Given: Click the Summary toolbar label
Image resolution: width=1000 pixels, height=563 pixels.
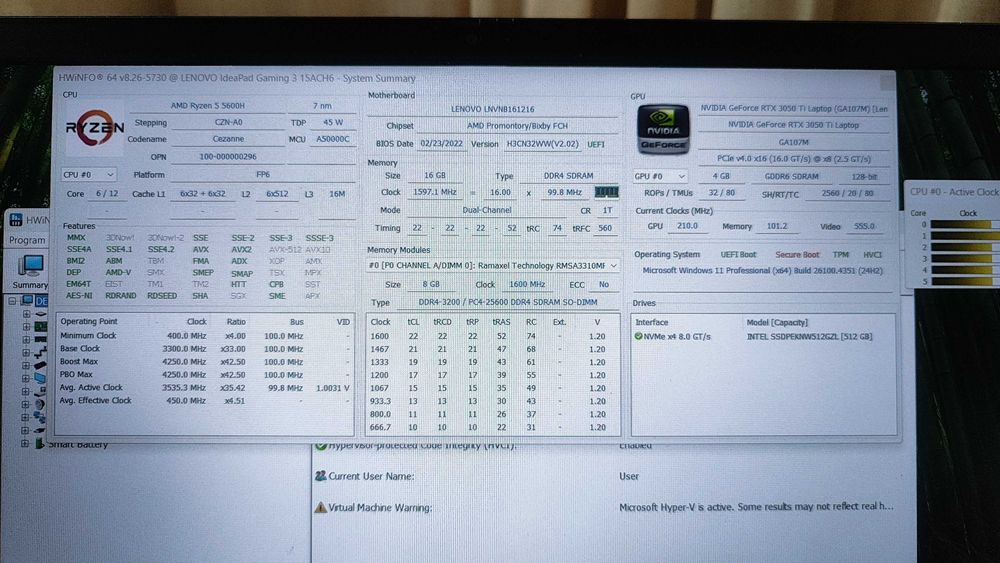Looking at the screenshot, I should tap(30, 284).
